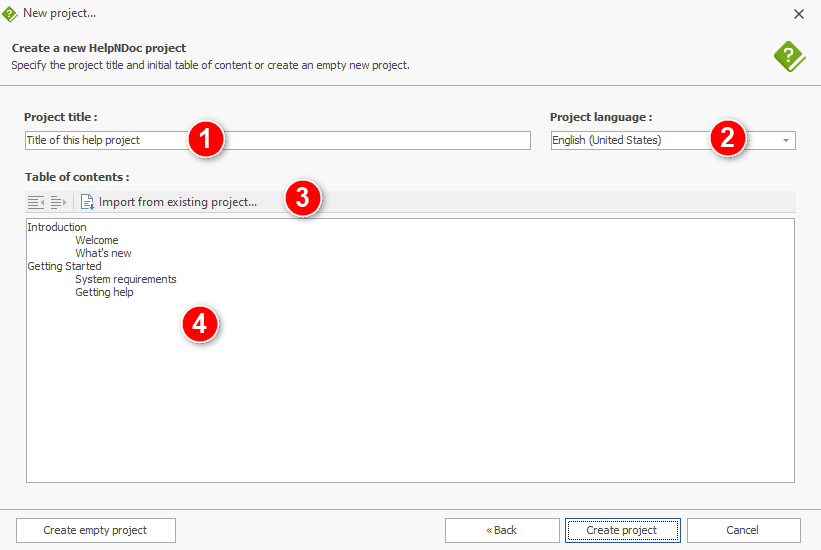Click the red number 2 marker
Viewport: 821px width, 550px height.
click(728, 138)
